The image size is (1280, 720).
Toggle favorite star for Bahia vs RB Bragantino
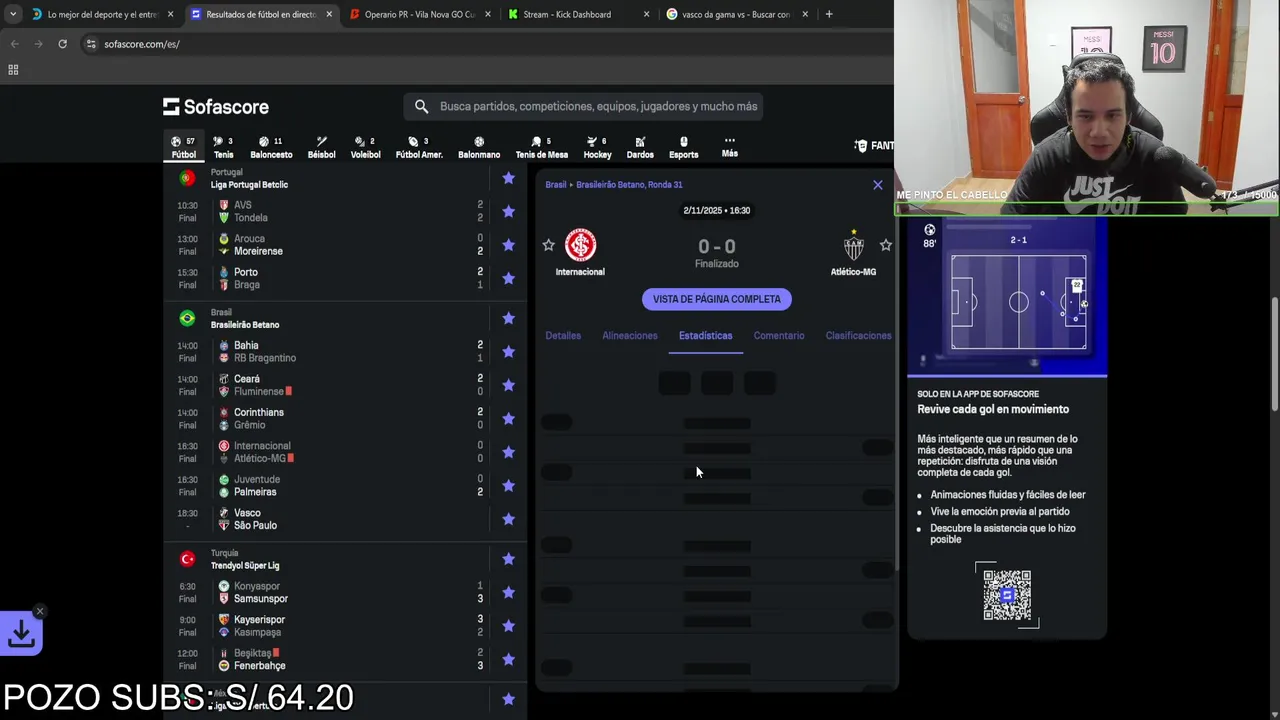point(508,351)
